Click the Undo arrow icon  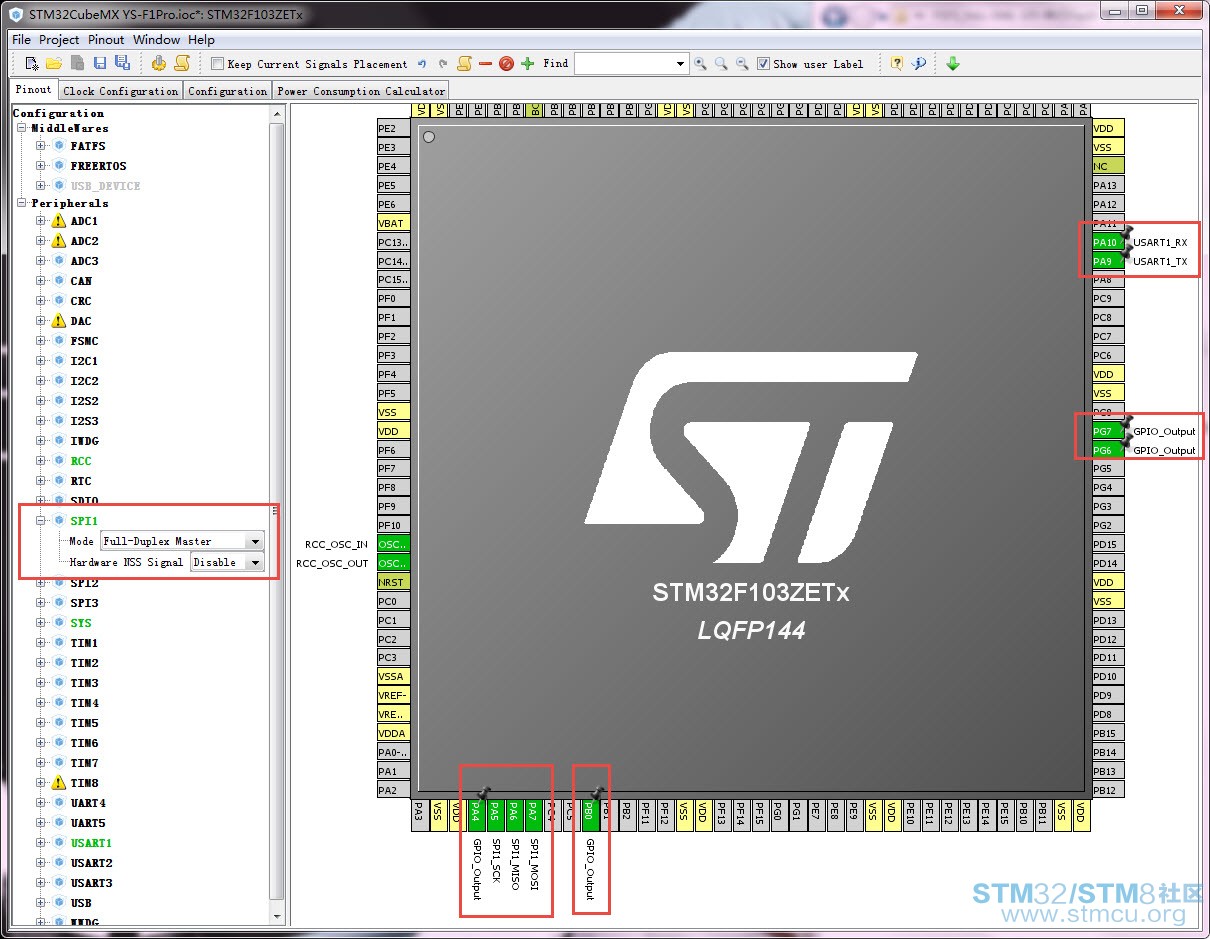pos(422,64)
